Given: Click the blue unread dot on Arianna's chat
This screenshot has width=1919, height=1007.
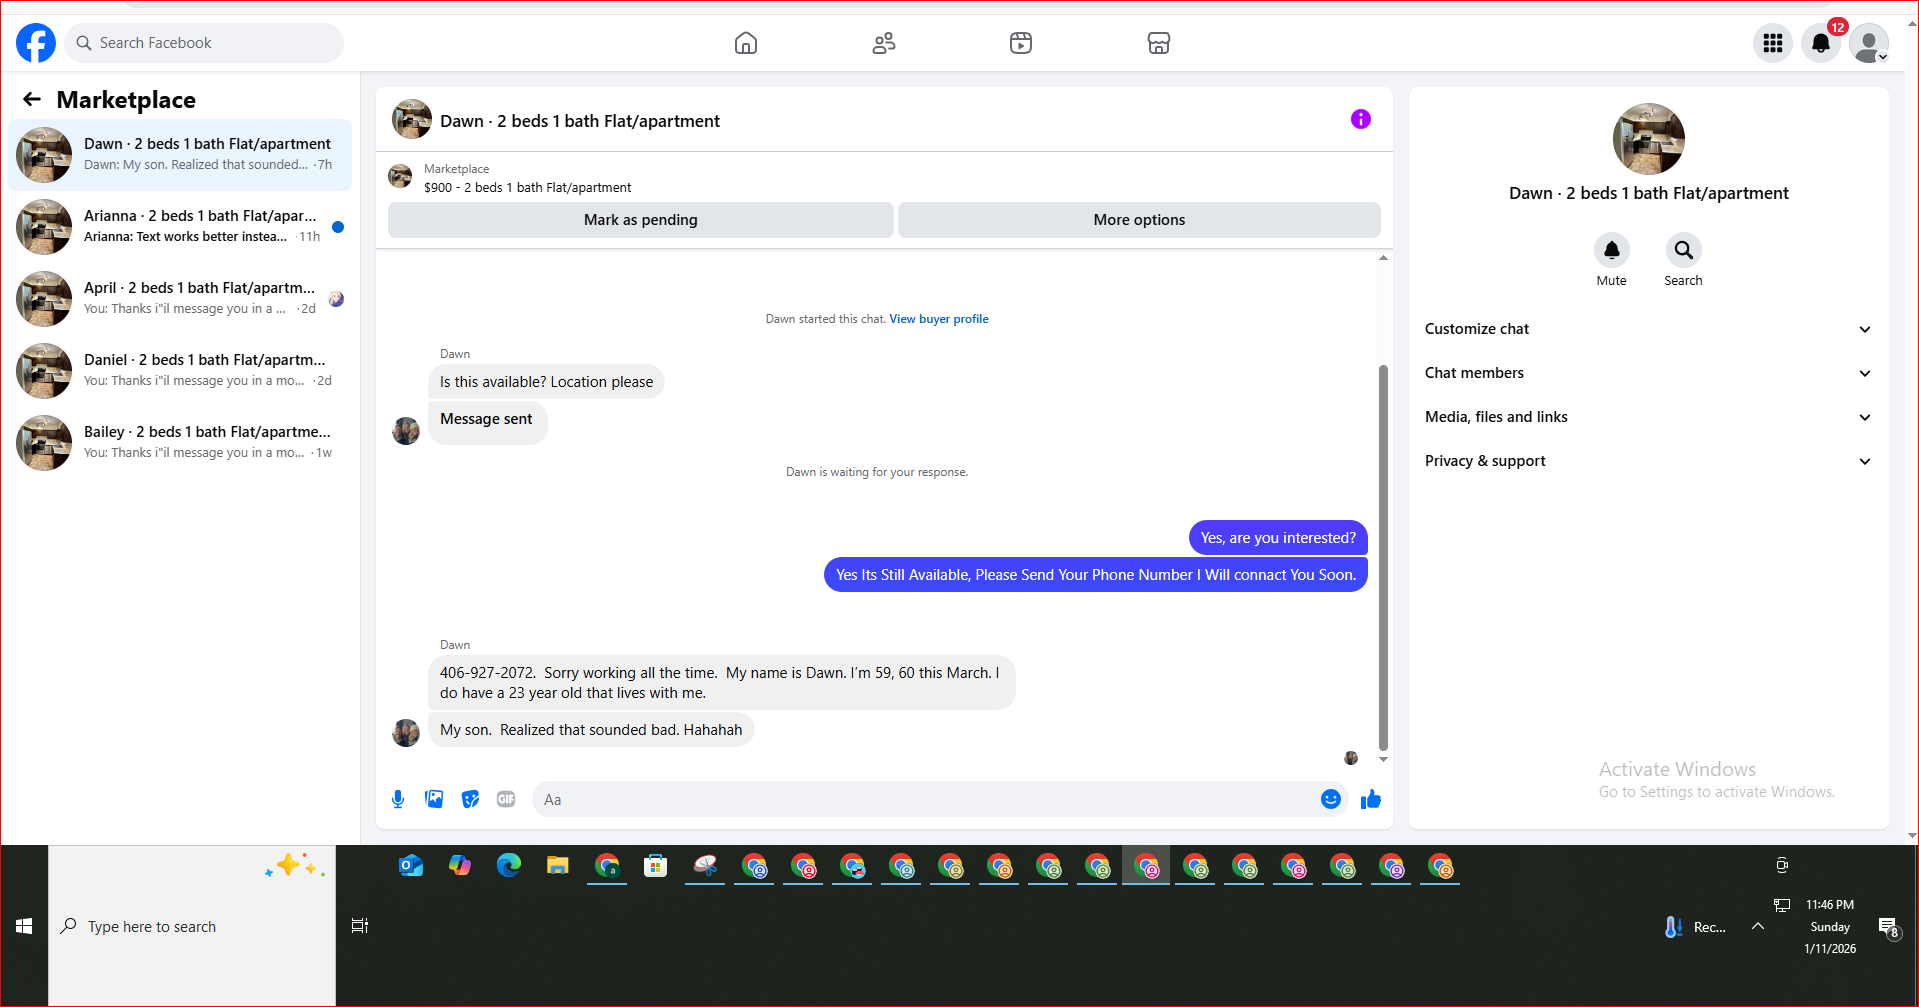Looking at the screenshot, I should tap(338, 227).
